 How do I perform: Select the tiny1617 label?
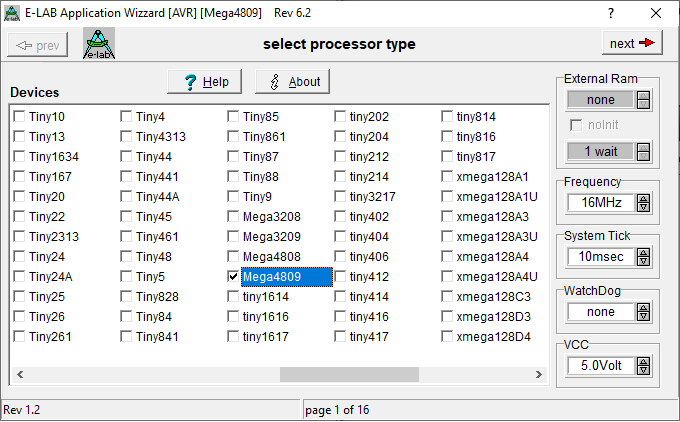point(265,337)
